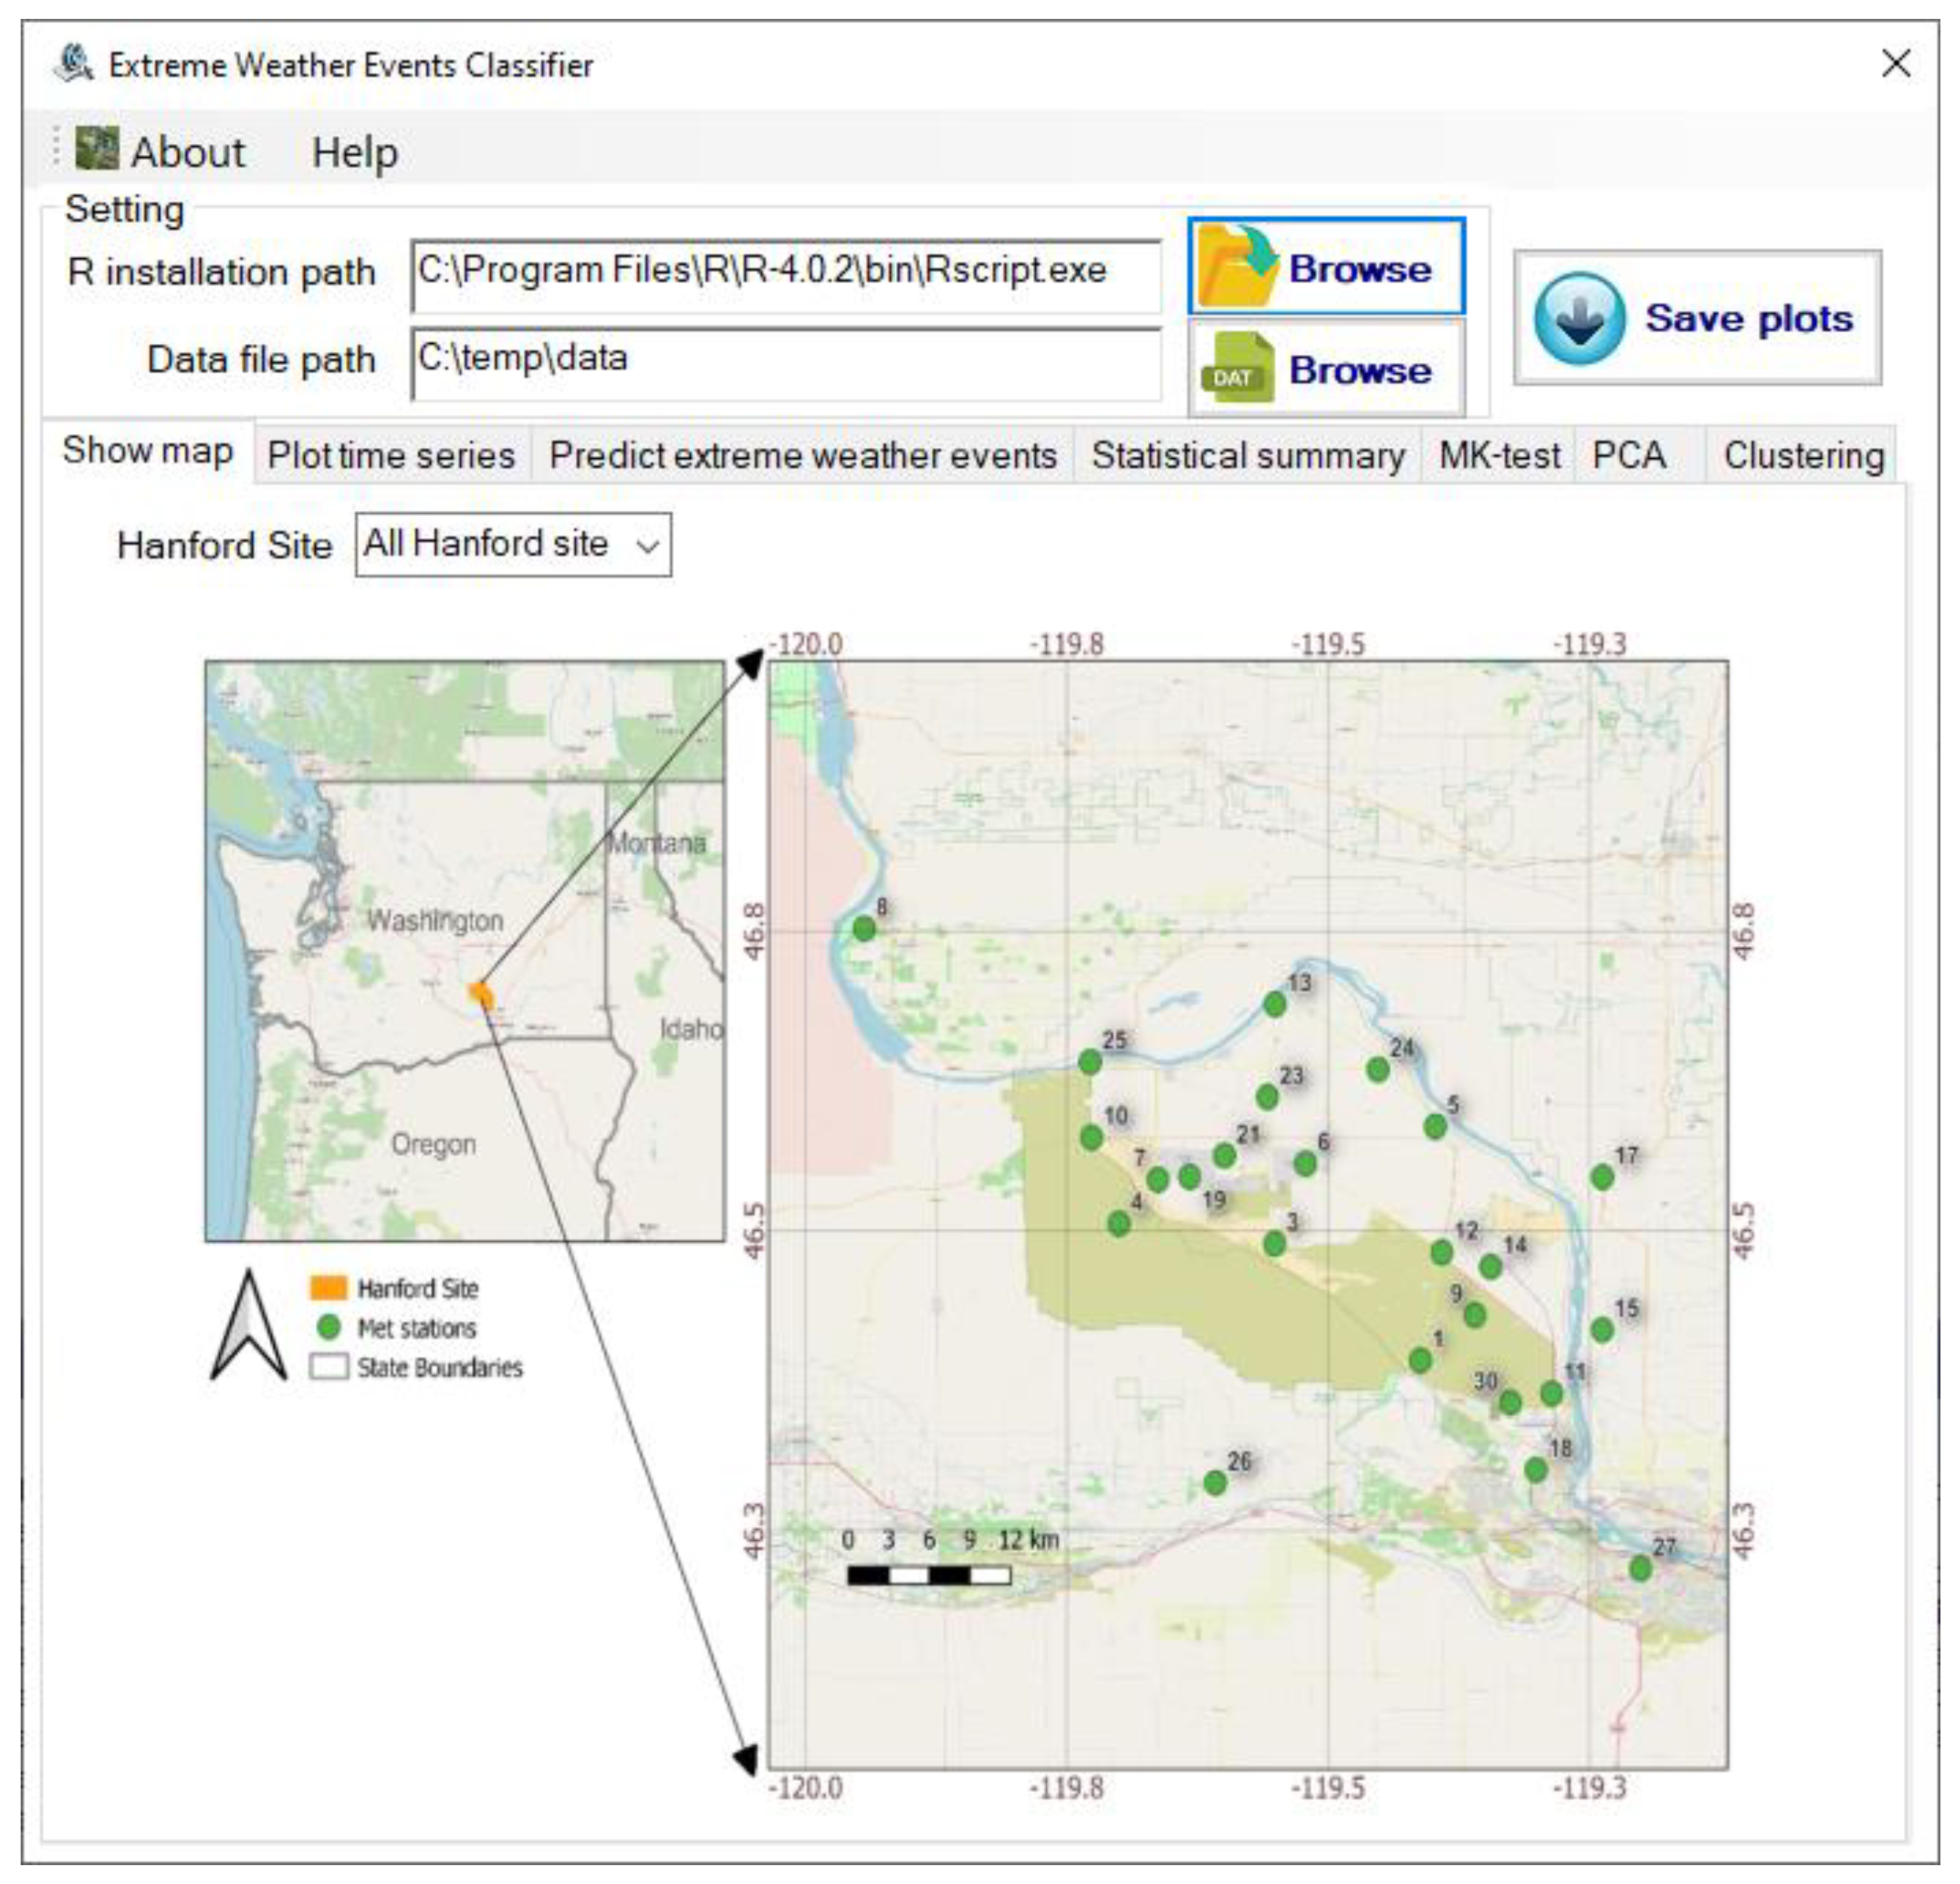The image size is (1960, 1884).
Task: Click the blue download arrow icon
Action: pos(1579,318)
